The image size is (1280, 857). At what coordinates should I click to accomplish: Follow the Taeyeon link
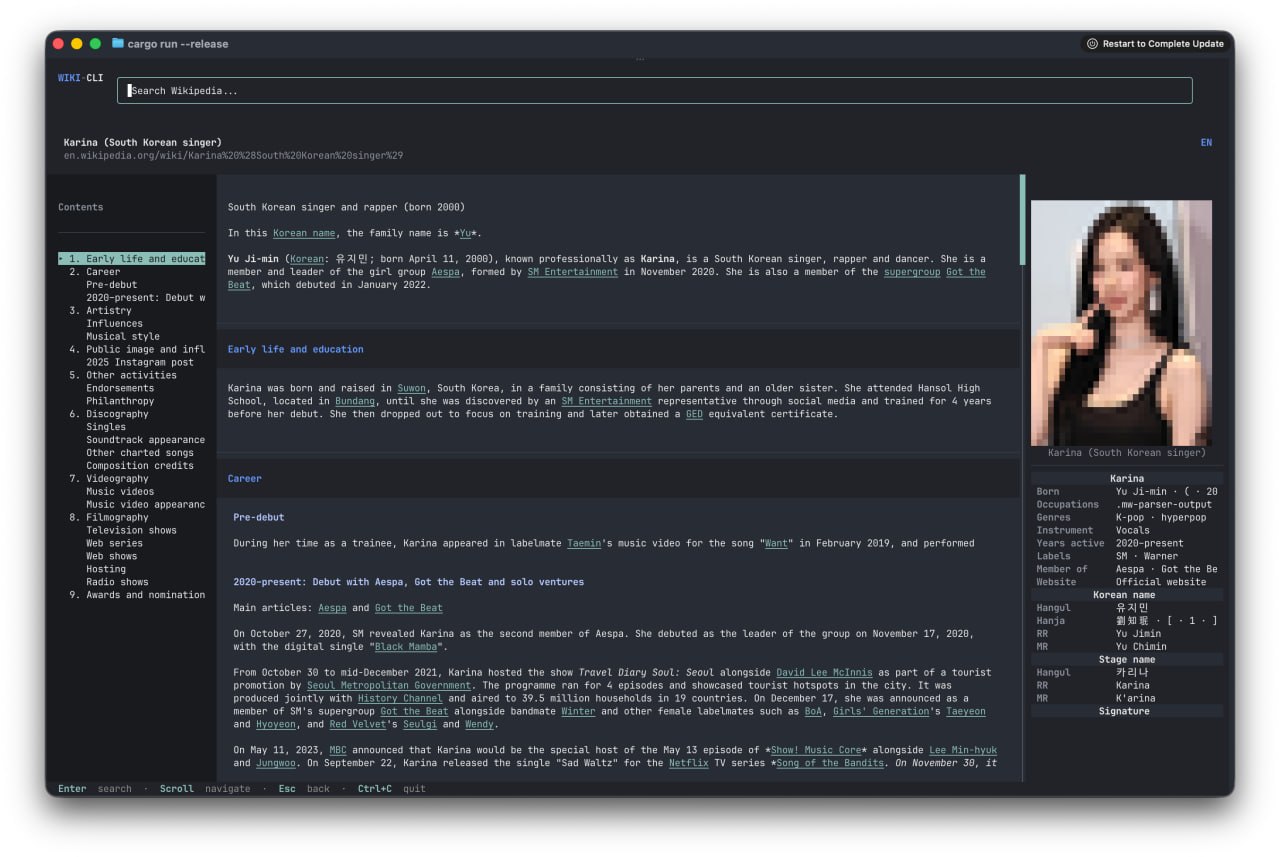click(965, 711)
